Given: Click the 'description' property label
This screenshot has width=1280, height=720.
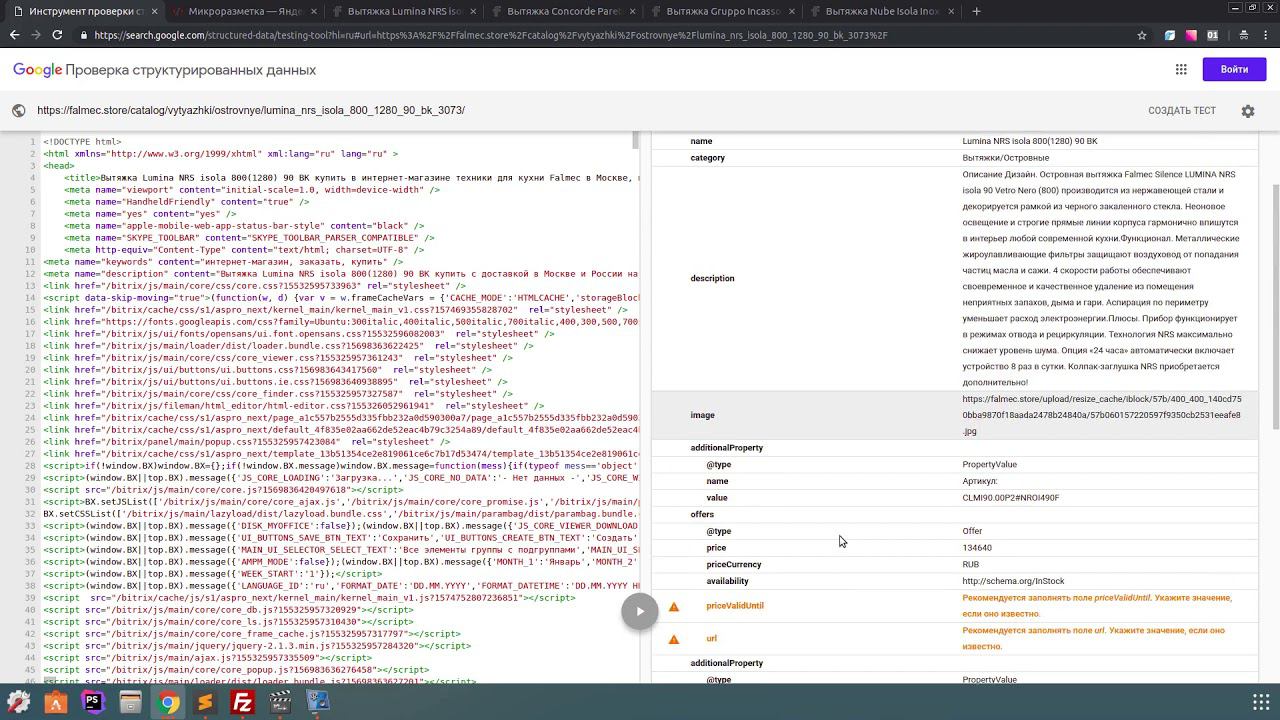Looking at the screenshot, I should pyautogui.click(x=712, y=278).
